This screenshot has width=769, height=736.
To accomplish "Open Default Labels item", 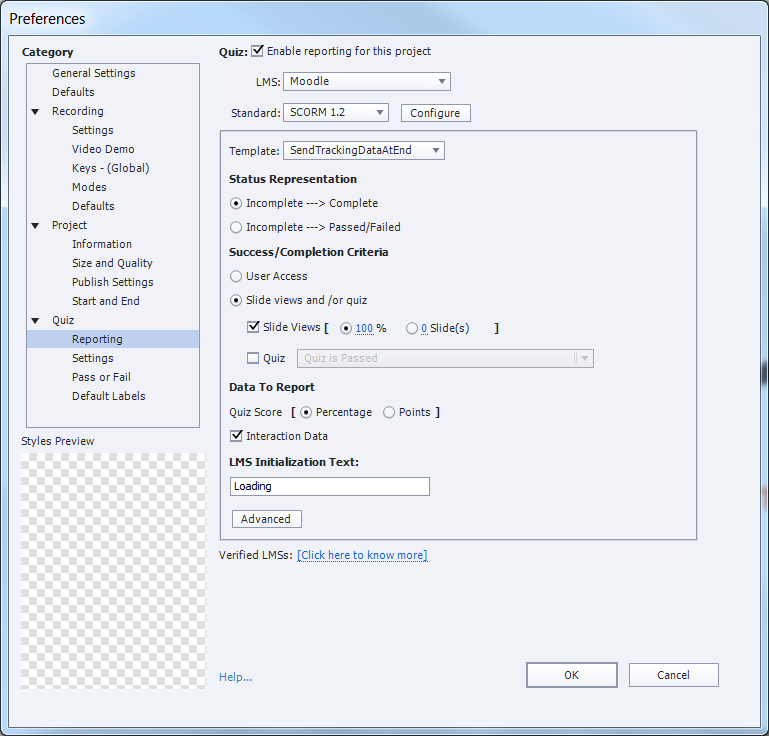I will [x=108, y=396].
